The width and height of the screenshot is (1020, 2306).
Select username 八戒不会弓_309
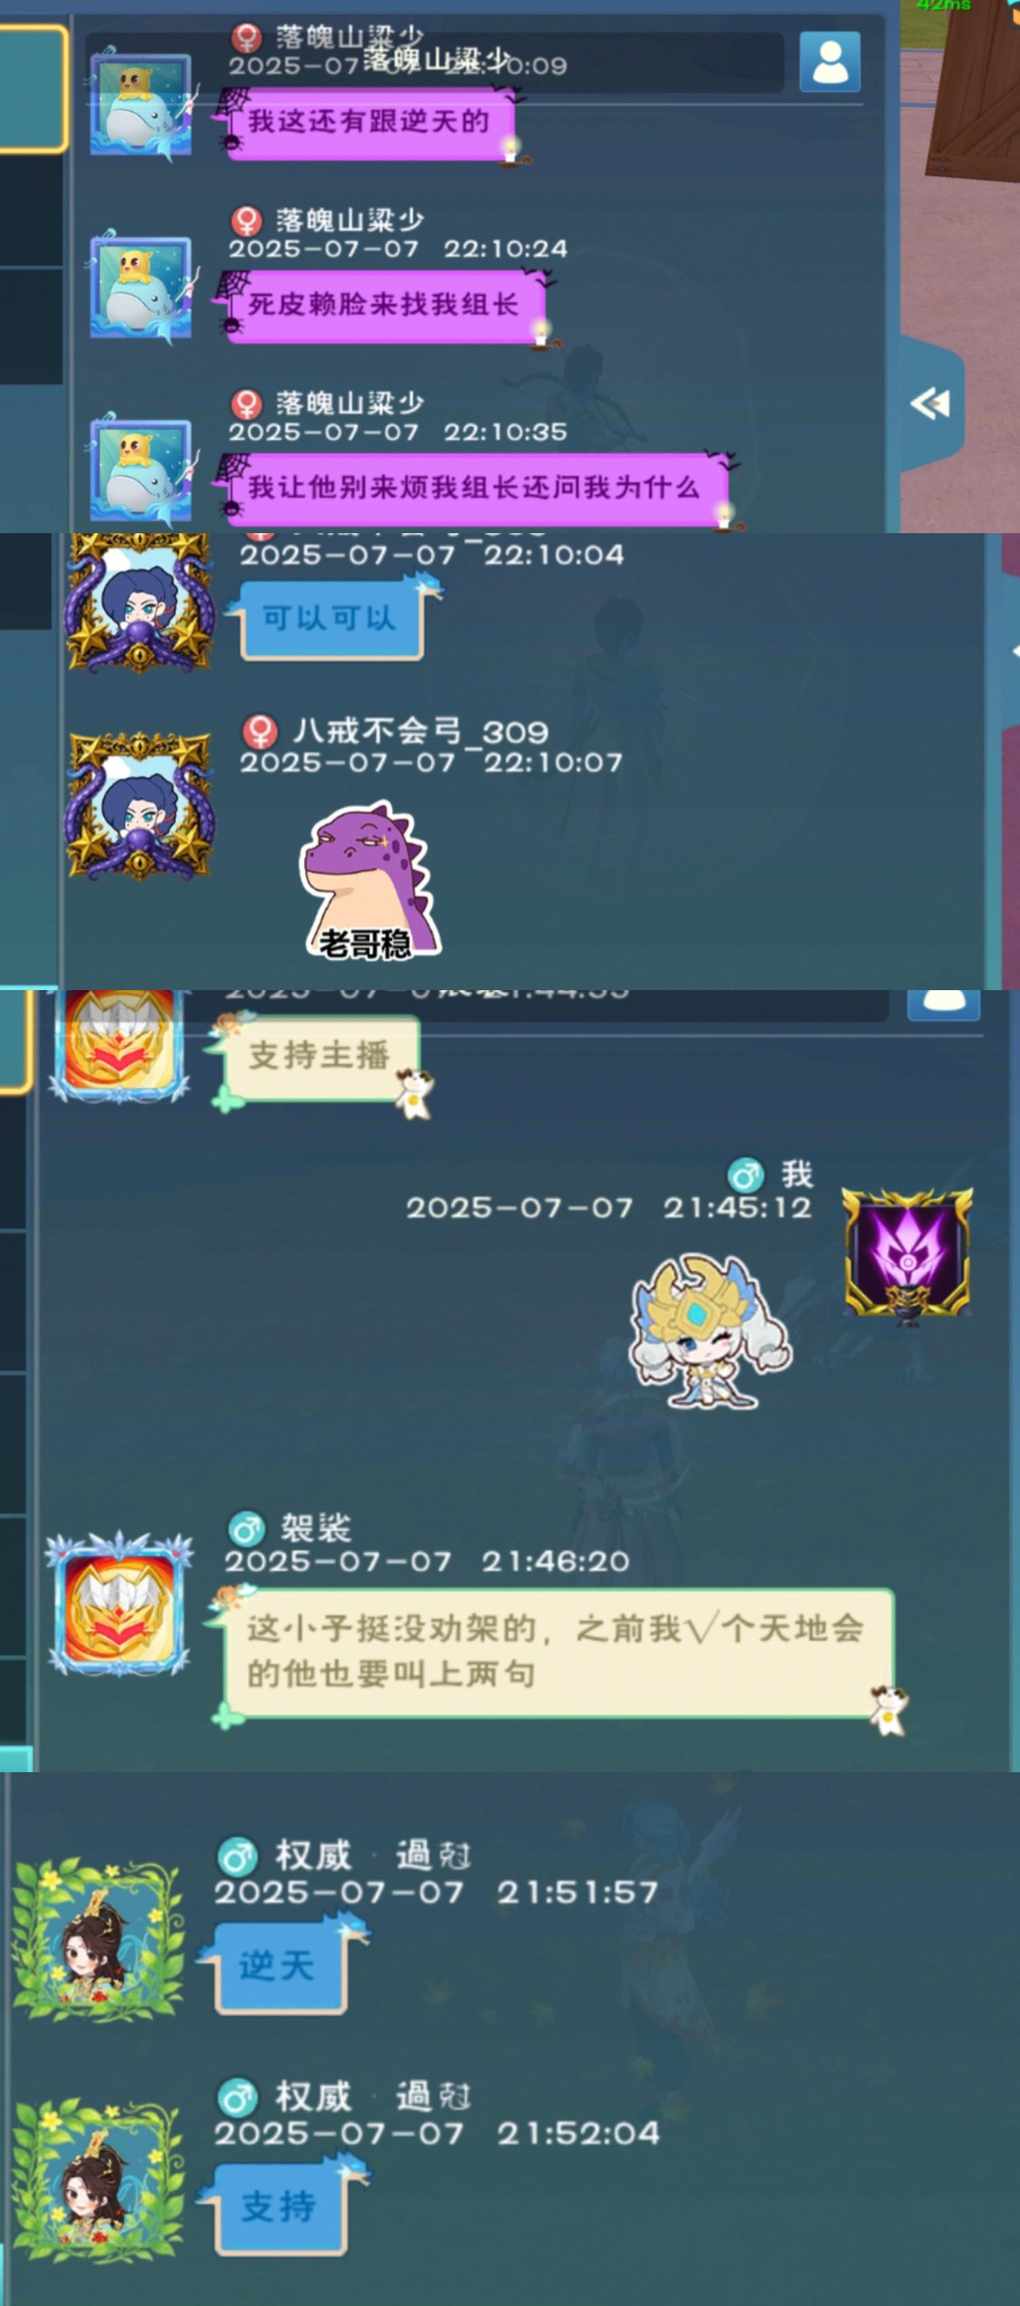(x=420, y=731)
